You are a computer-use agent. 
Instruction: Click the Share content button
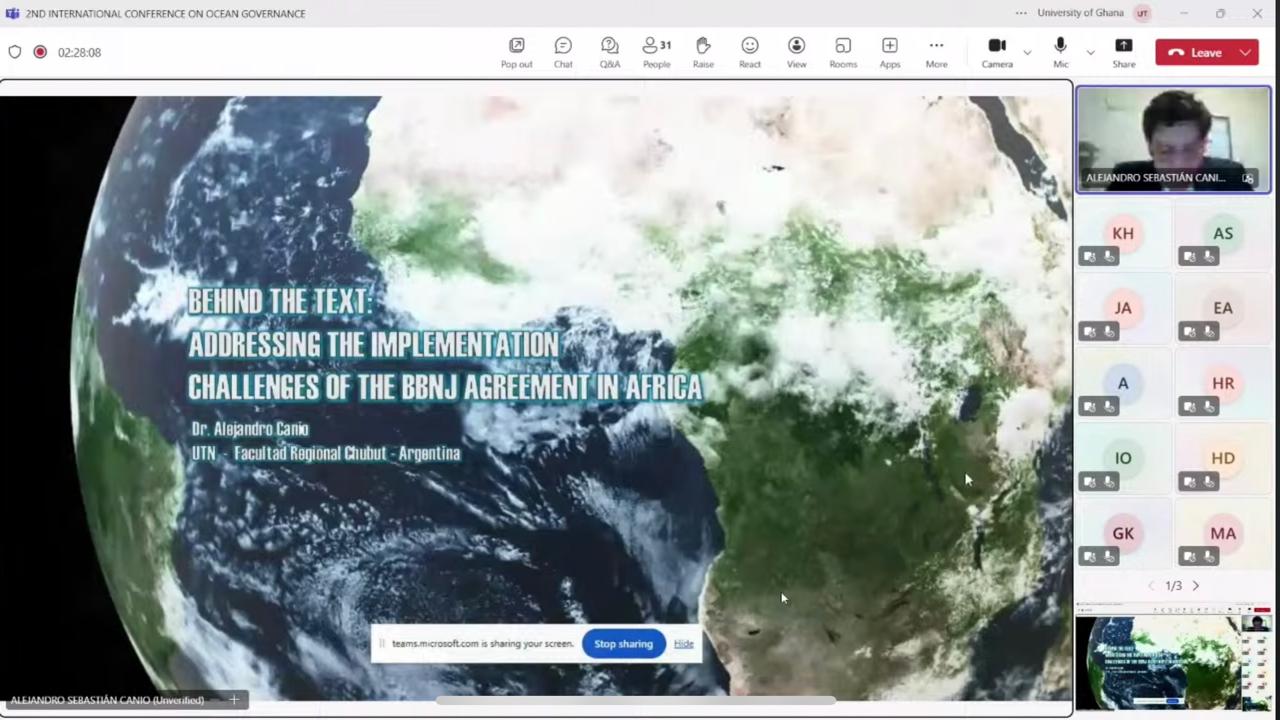[x=1124, y=53]
